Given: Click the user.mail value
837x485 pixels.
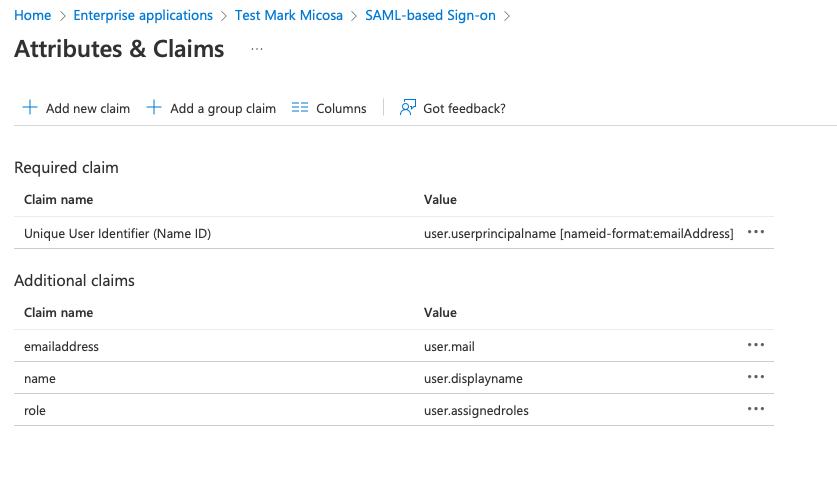Looking at the screenshot, I should pos(451,346).
